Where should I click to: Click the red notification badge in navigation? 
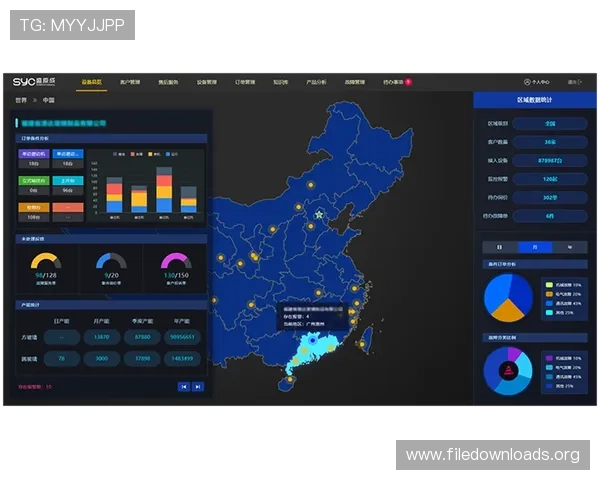408,82
